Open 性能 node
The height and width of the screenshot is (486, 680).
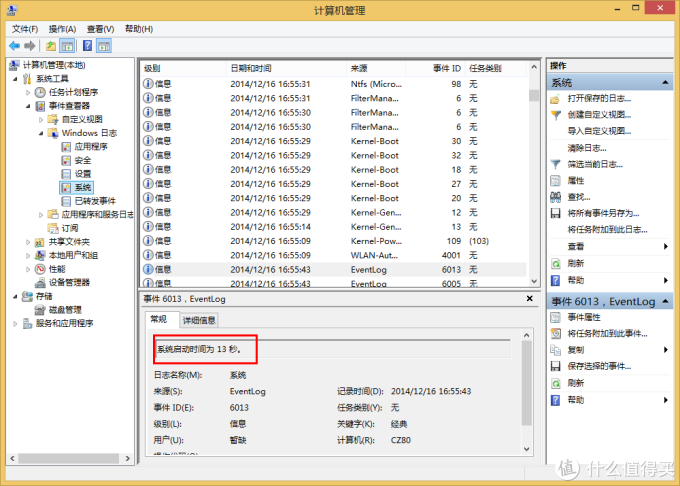coord(50,269)
